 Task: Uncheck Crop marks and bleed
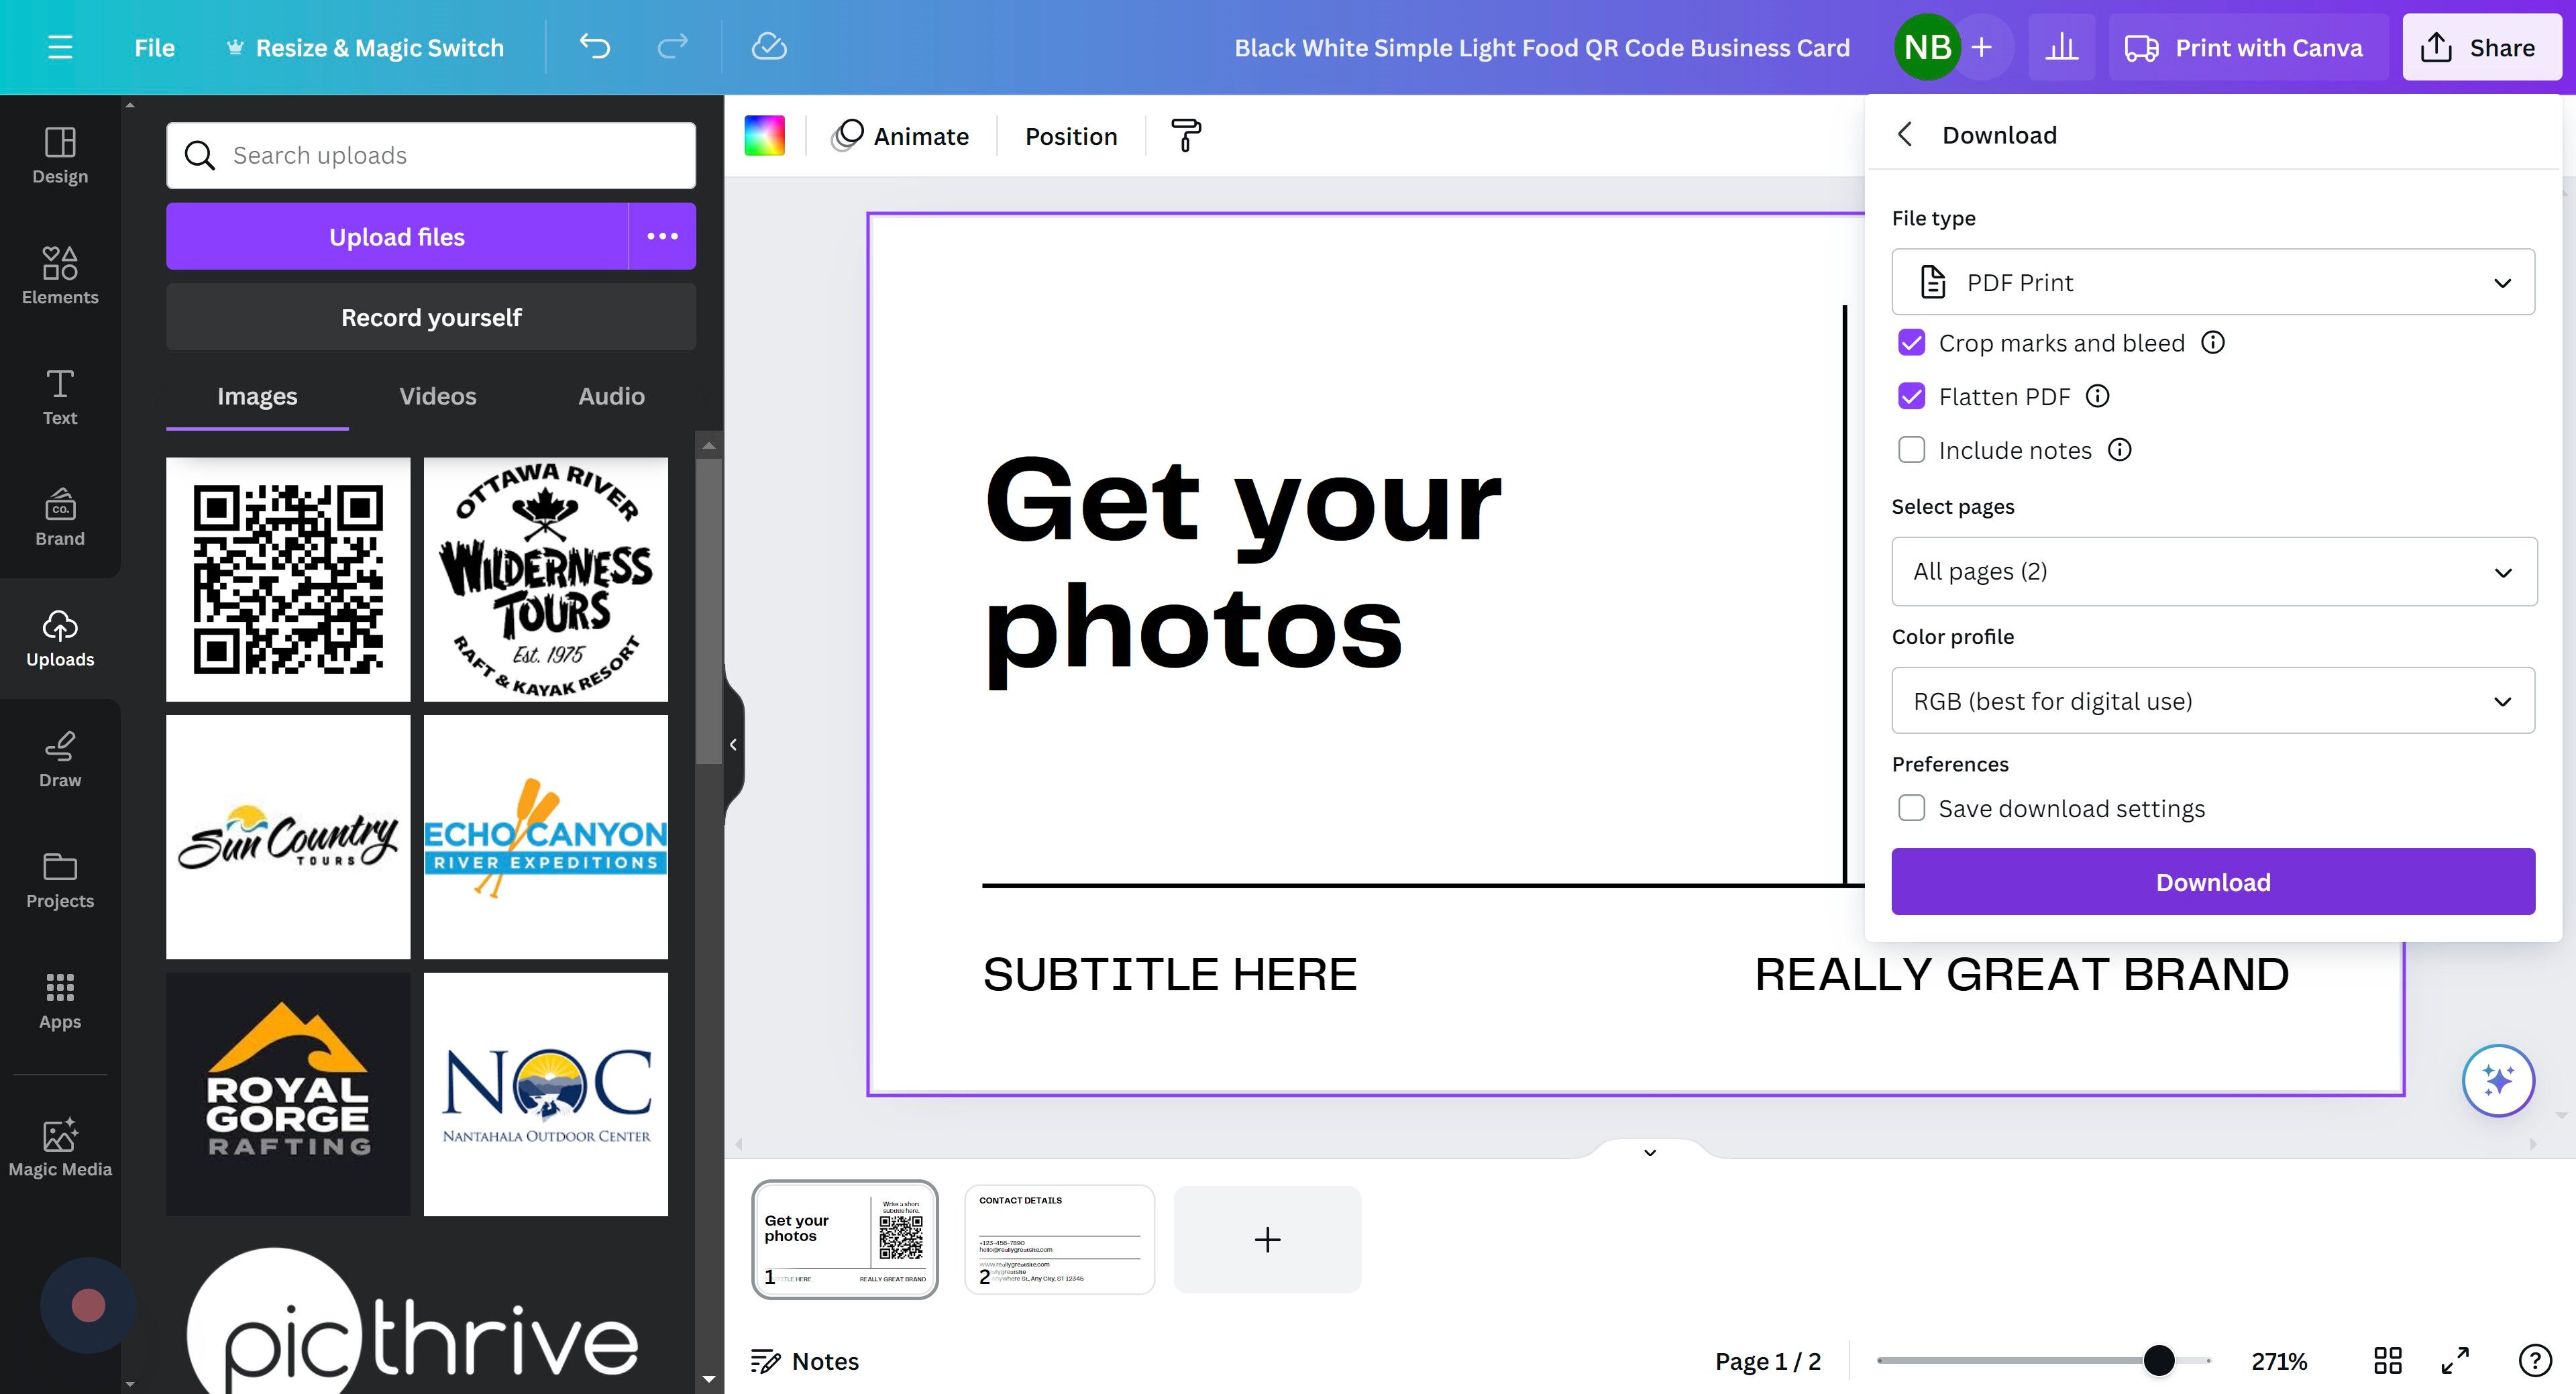[x=1911, y=343]
